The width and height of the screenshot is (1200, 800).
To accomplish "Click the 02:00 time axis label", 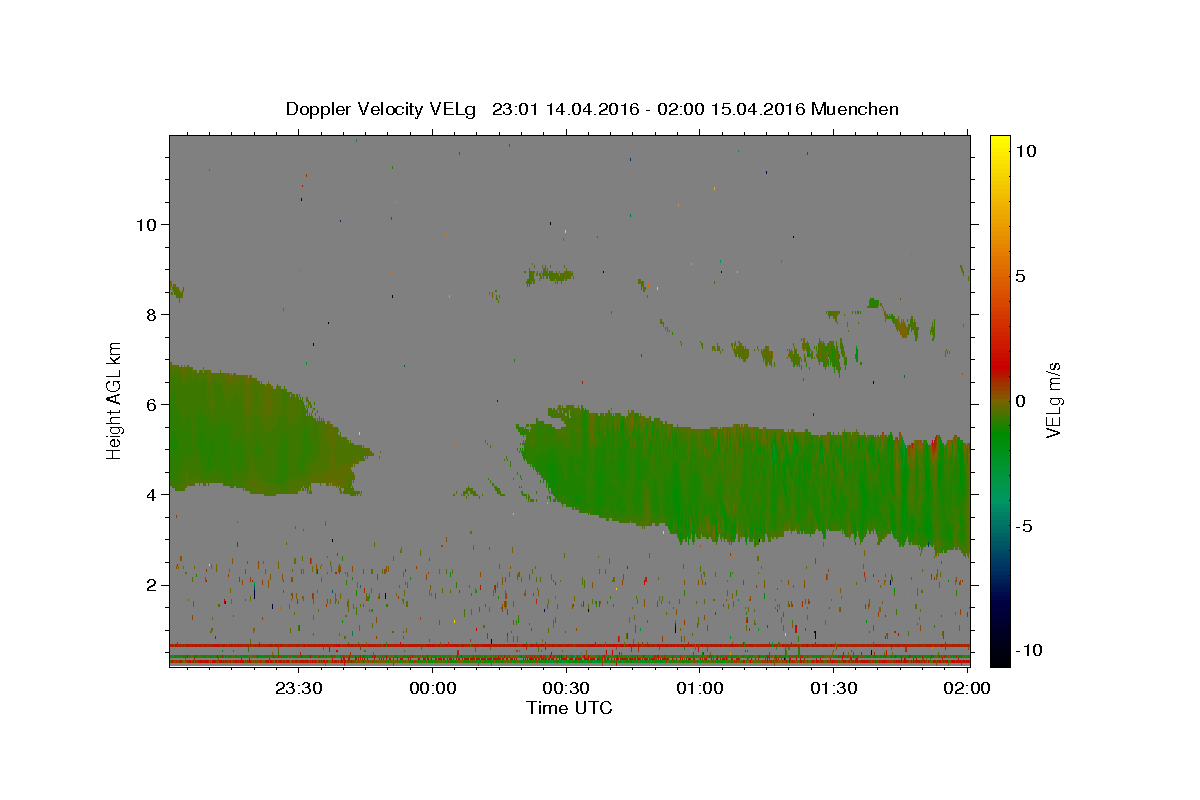I will click(967, 688).
